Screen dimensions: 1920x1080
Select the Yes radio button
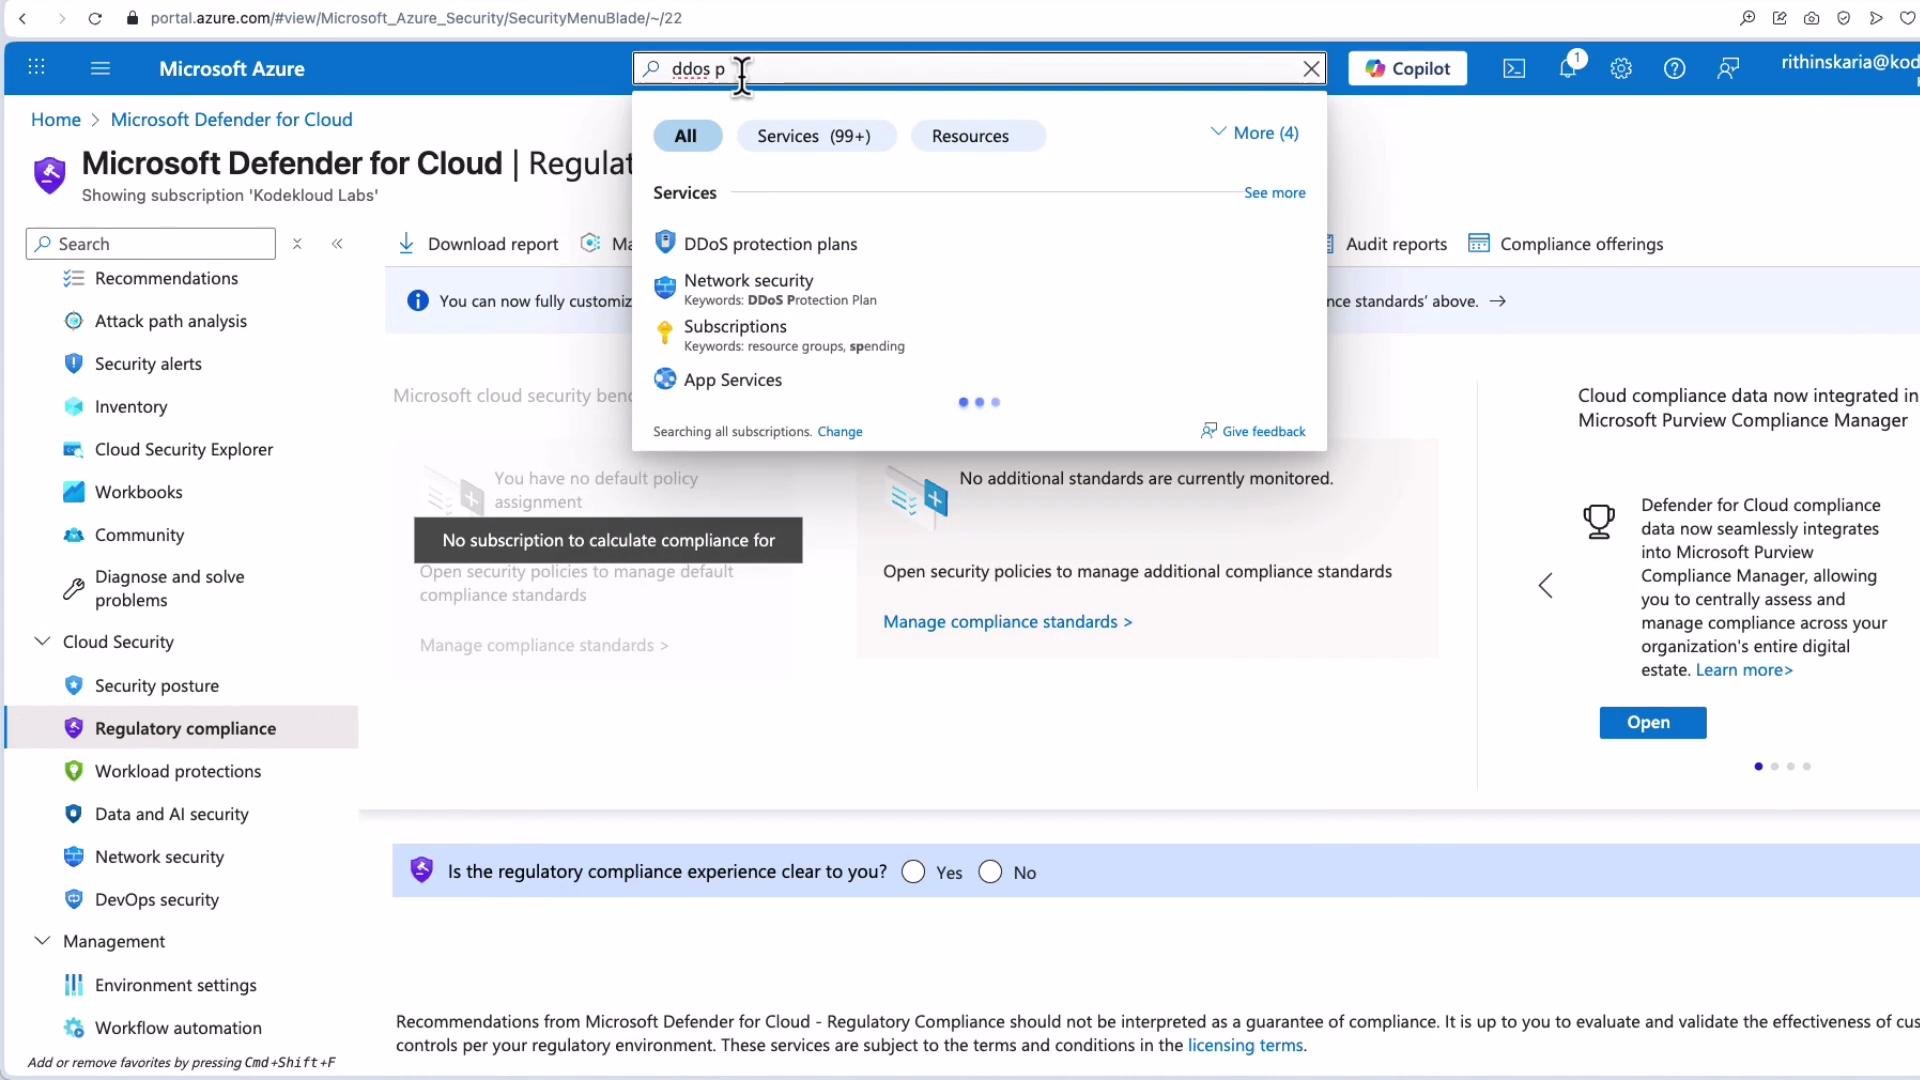point(912,872)
